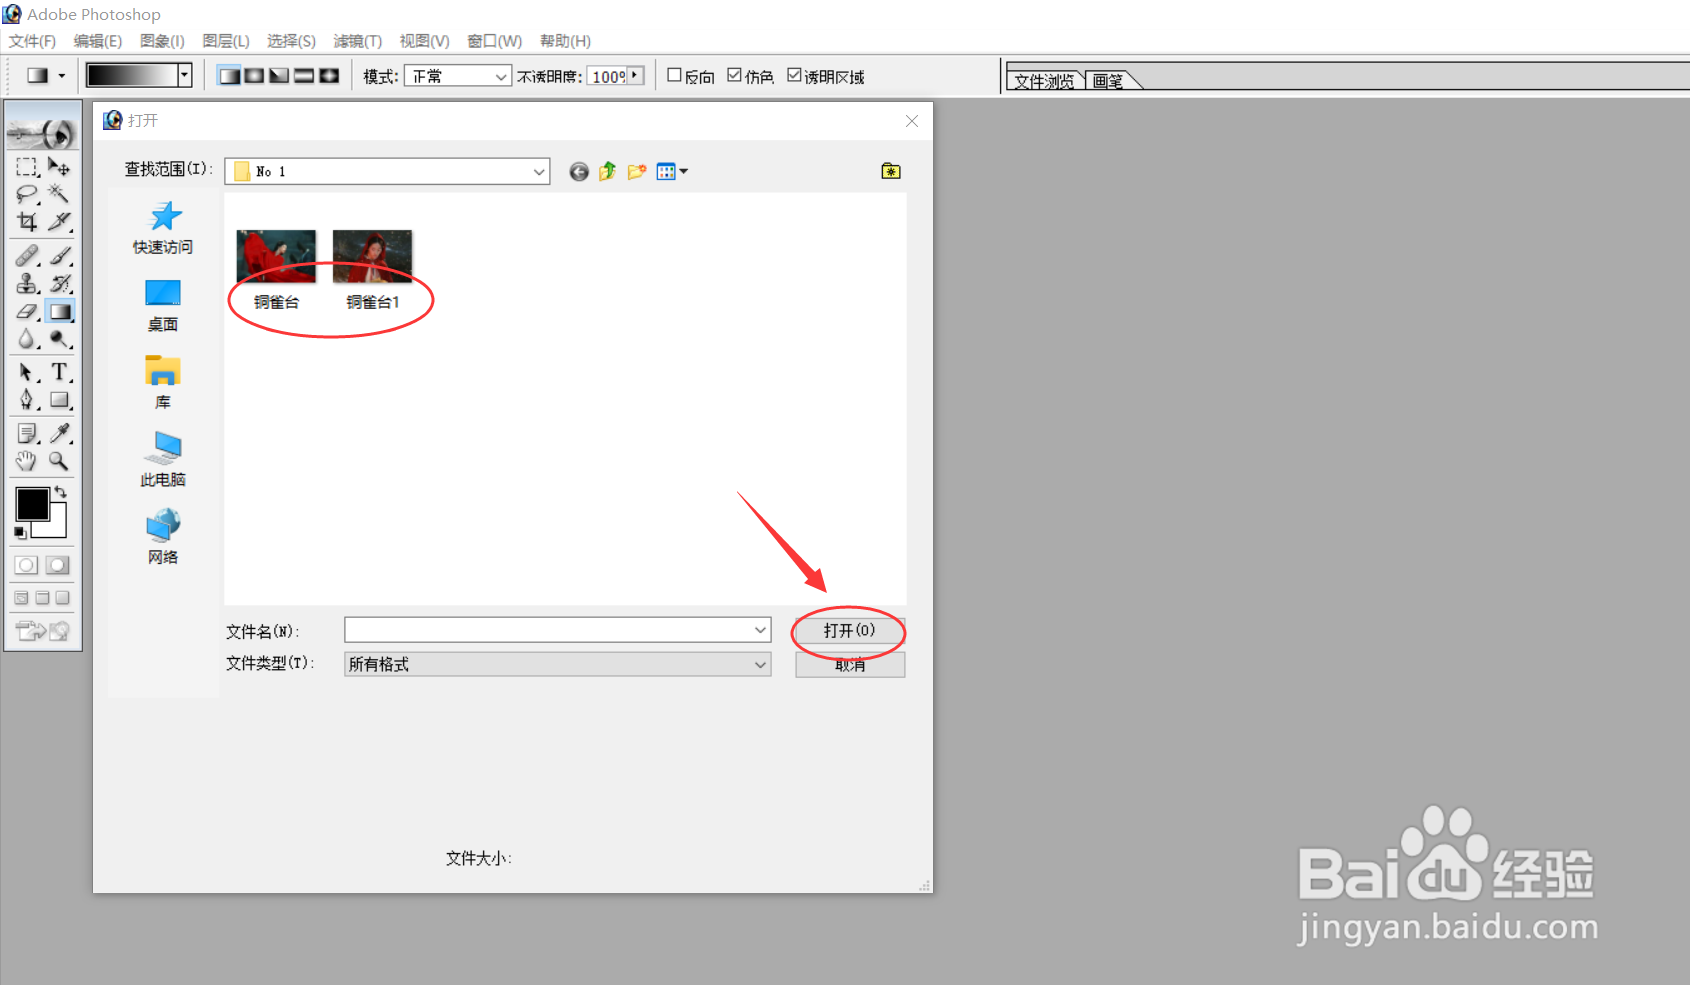Click the 打开(O) button

(849, 631)
